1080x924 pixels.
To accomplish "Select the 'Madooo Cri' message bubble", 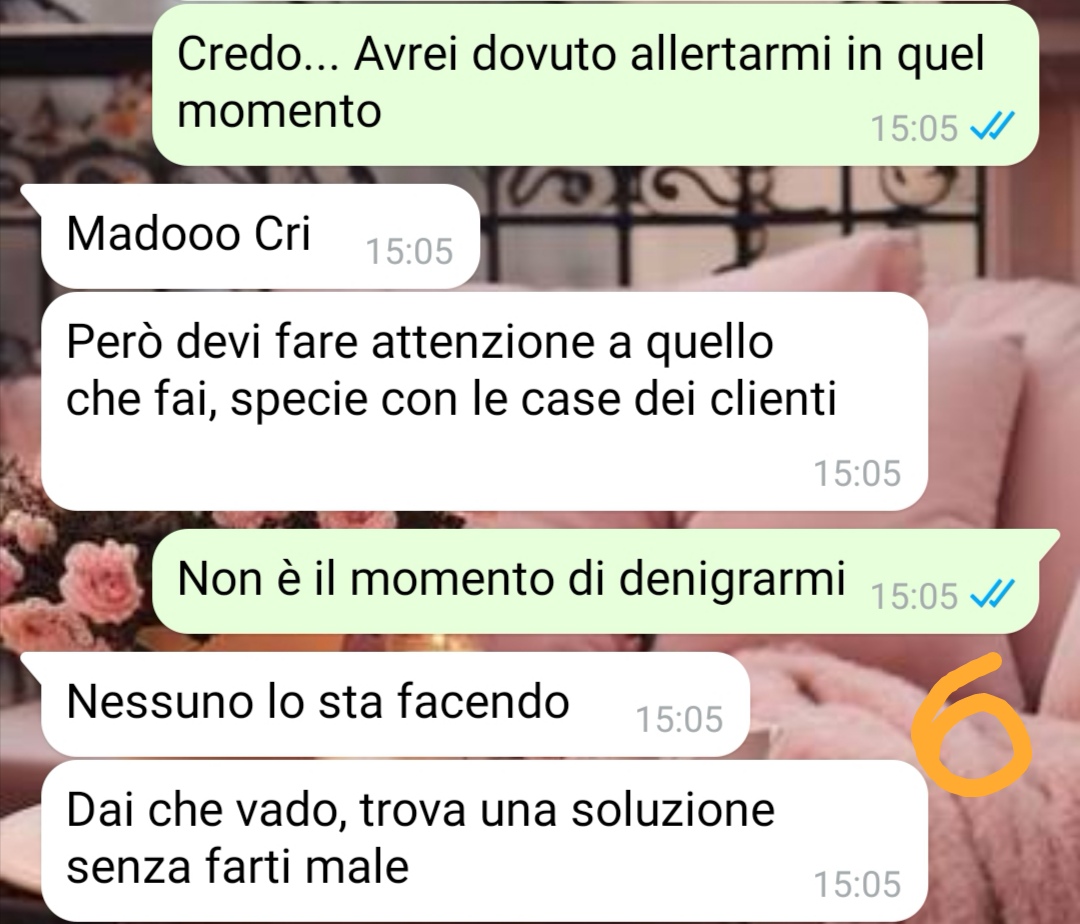I will (x=260, y=236).
